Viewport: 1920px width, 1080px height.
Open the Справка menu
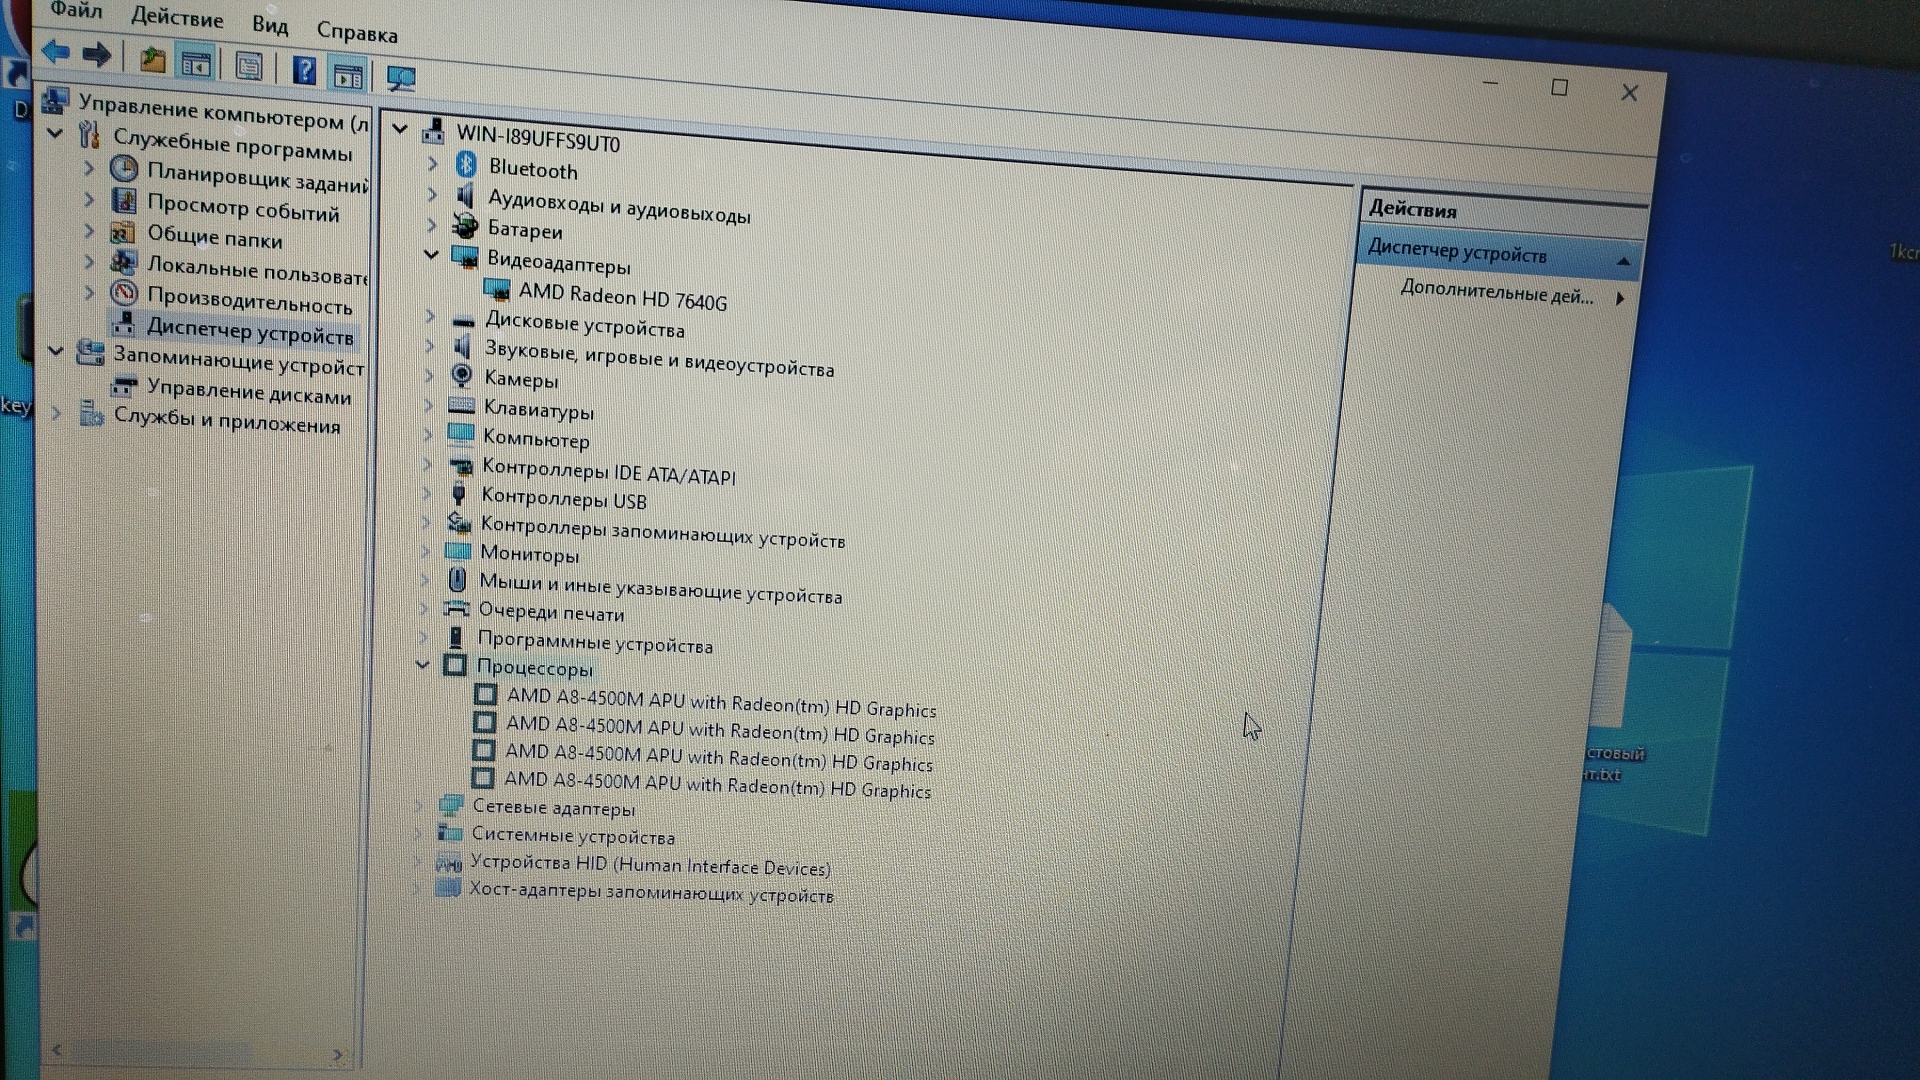(x=357, y=32)
